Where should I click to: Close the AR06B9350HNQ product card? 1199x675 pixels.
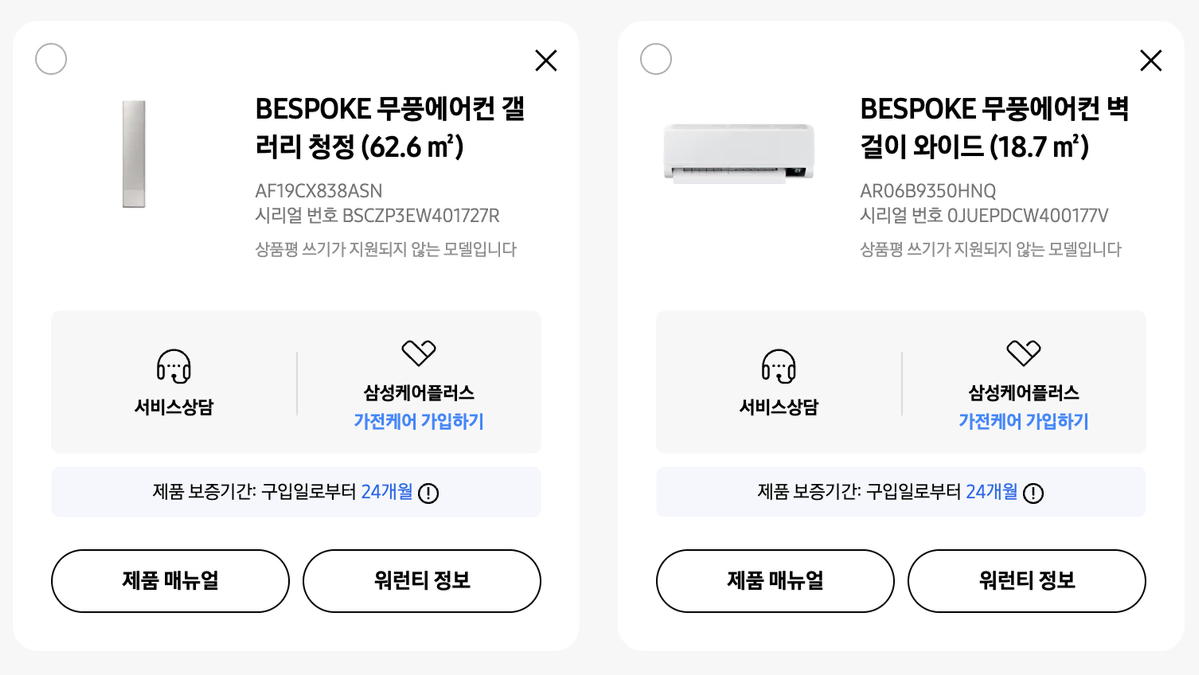[1151, 60]
